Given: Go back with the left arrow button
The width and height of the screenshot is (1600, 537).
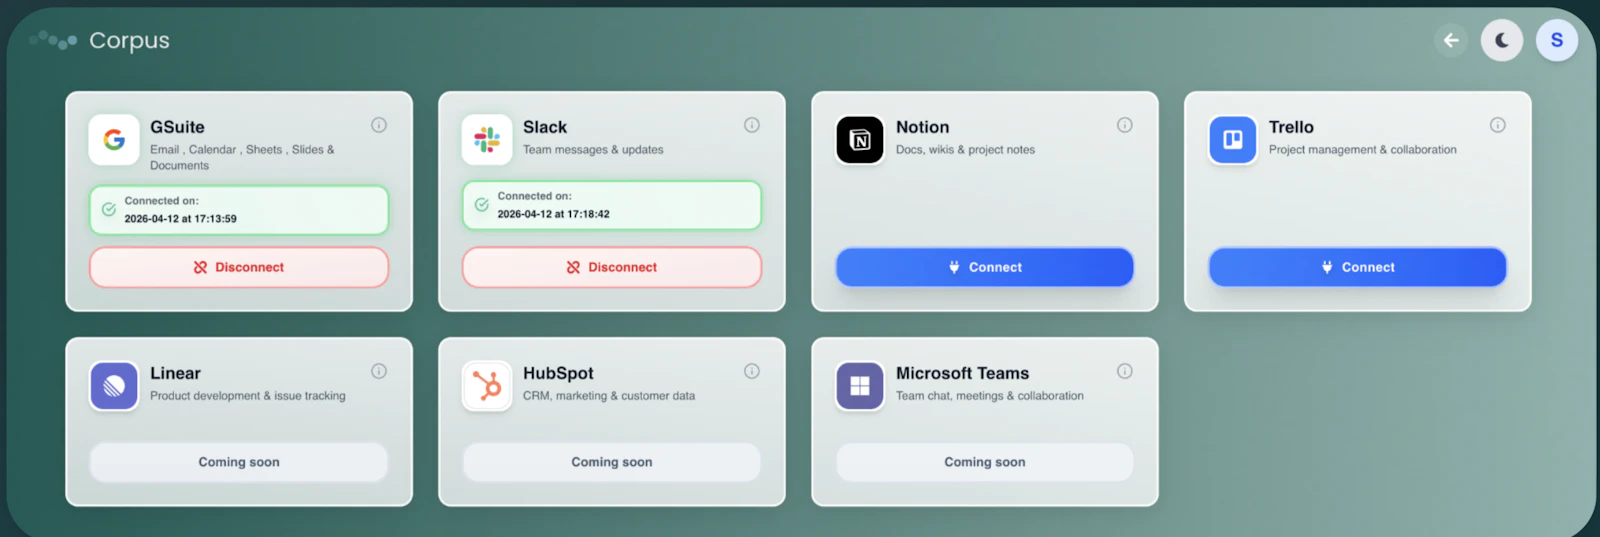Looking at the screenshot, I should [1451, 40].
